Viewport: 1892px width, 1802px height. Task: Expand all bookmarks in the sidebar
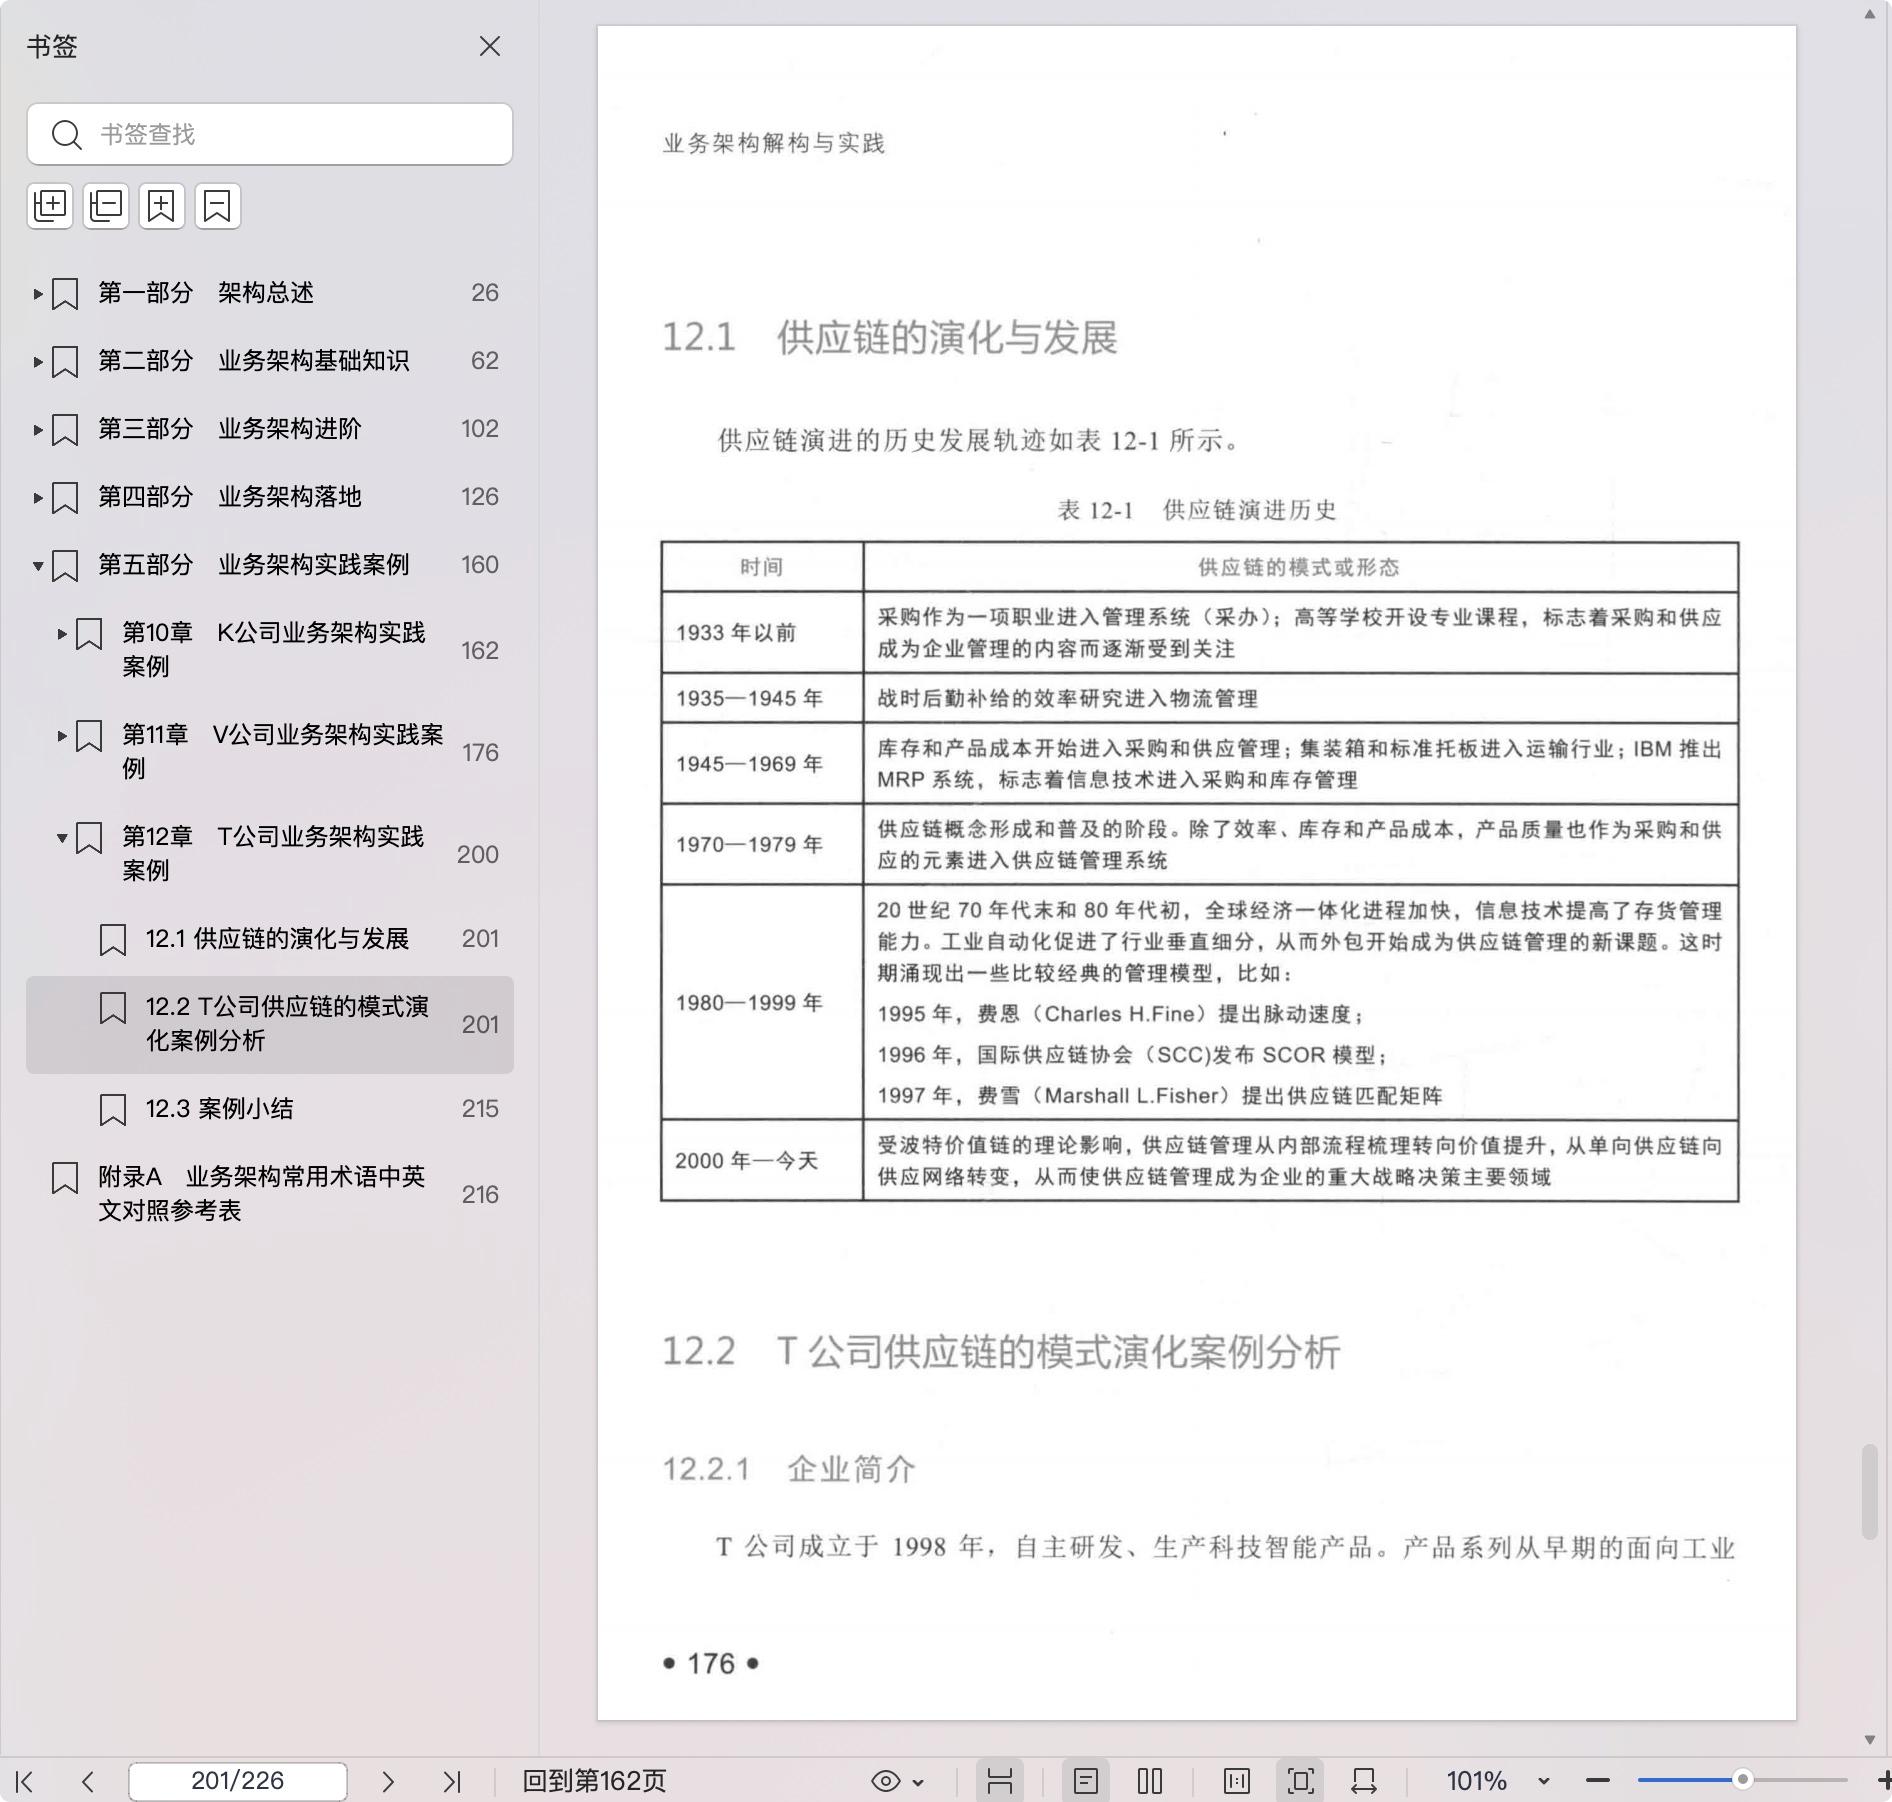click(x=50, y=206)
